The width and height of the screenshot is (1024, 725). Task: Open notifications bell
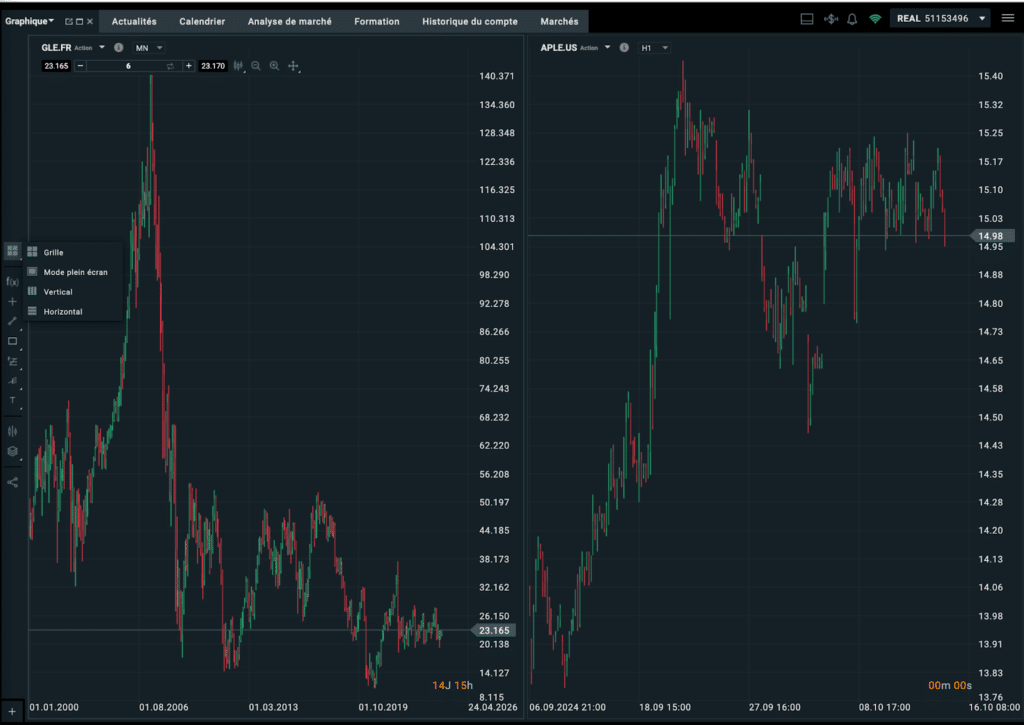(x=852, y=19)
